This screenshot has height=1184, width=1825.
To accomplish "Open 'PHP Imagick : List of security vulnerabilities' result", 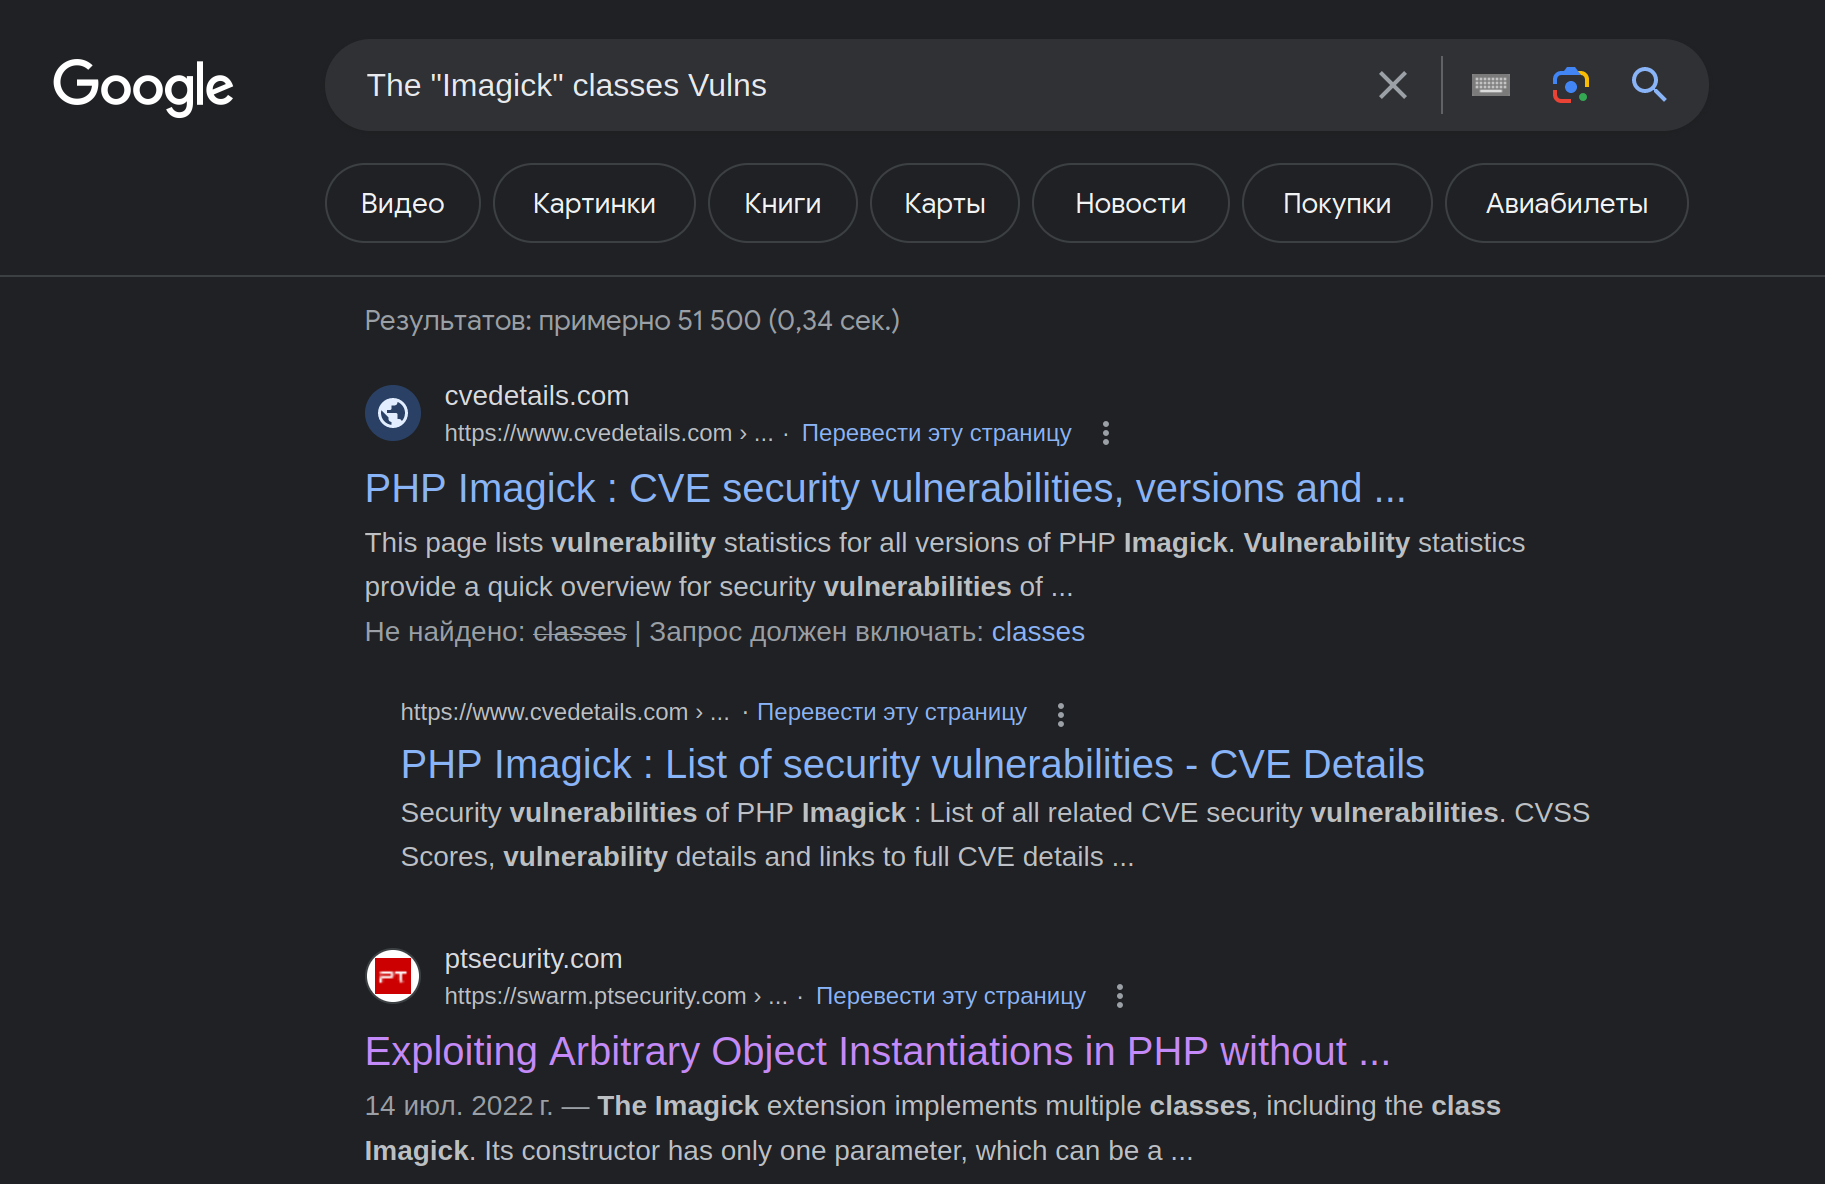I will click(912, 765).
